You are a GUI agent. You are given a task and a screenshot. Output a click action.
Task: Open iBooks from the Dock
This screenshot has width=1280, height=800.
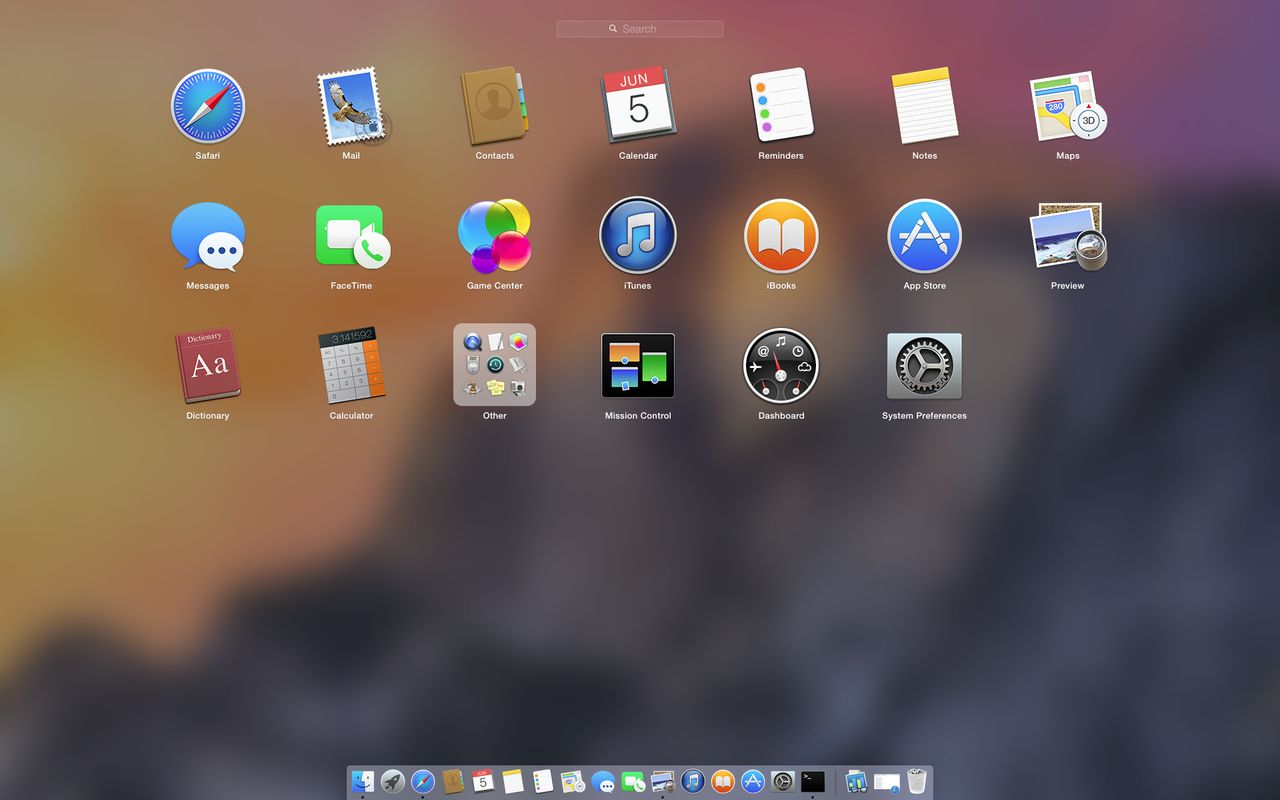click(x=723, y=781)
